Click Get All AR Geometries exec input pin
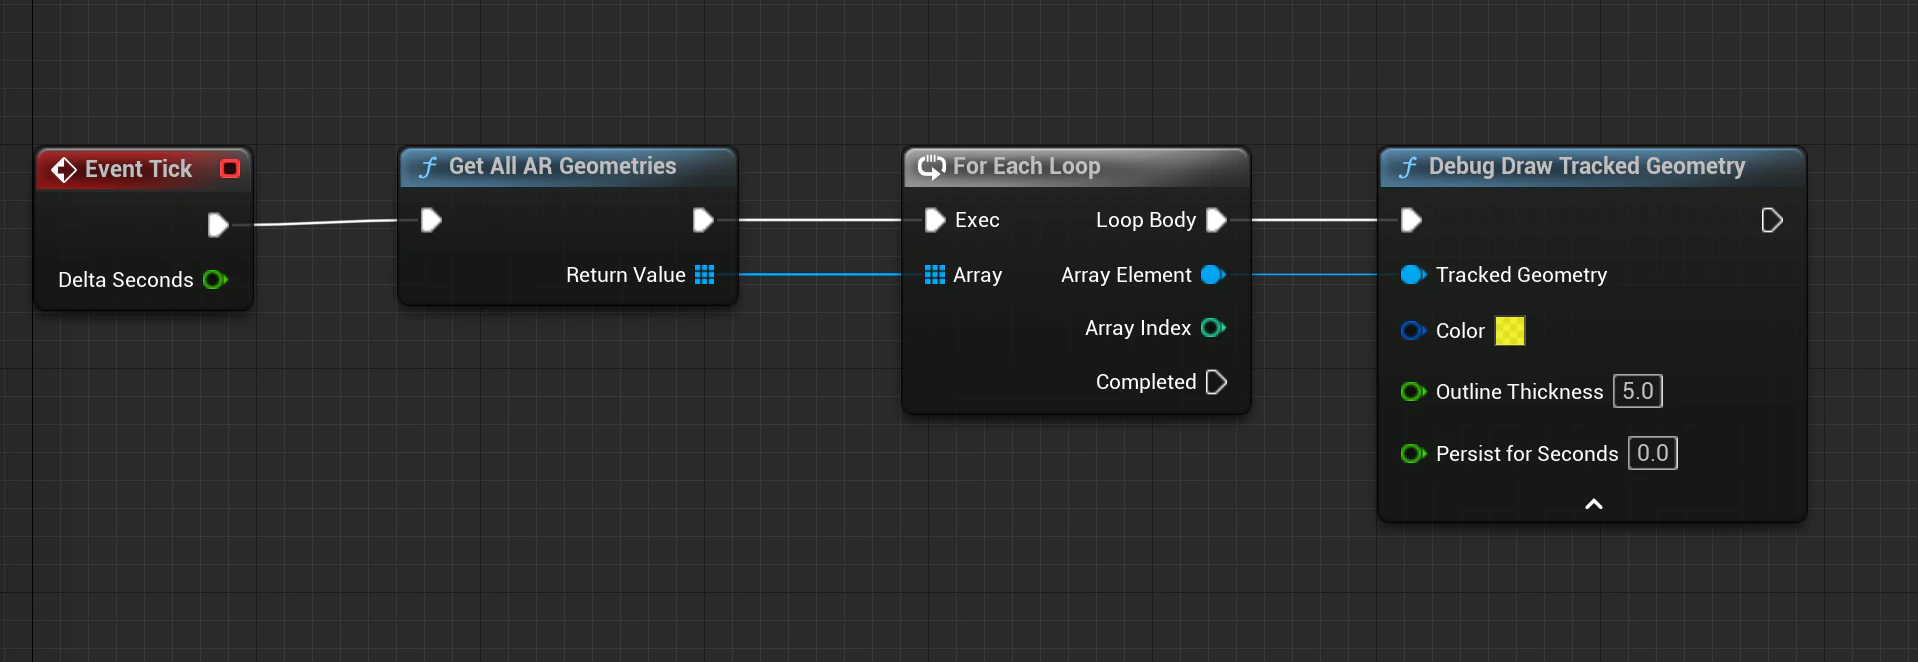Screen dimensions: 1918x662 [431, 220]
